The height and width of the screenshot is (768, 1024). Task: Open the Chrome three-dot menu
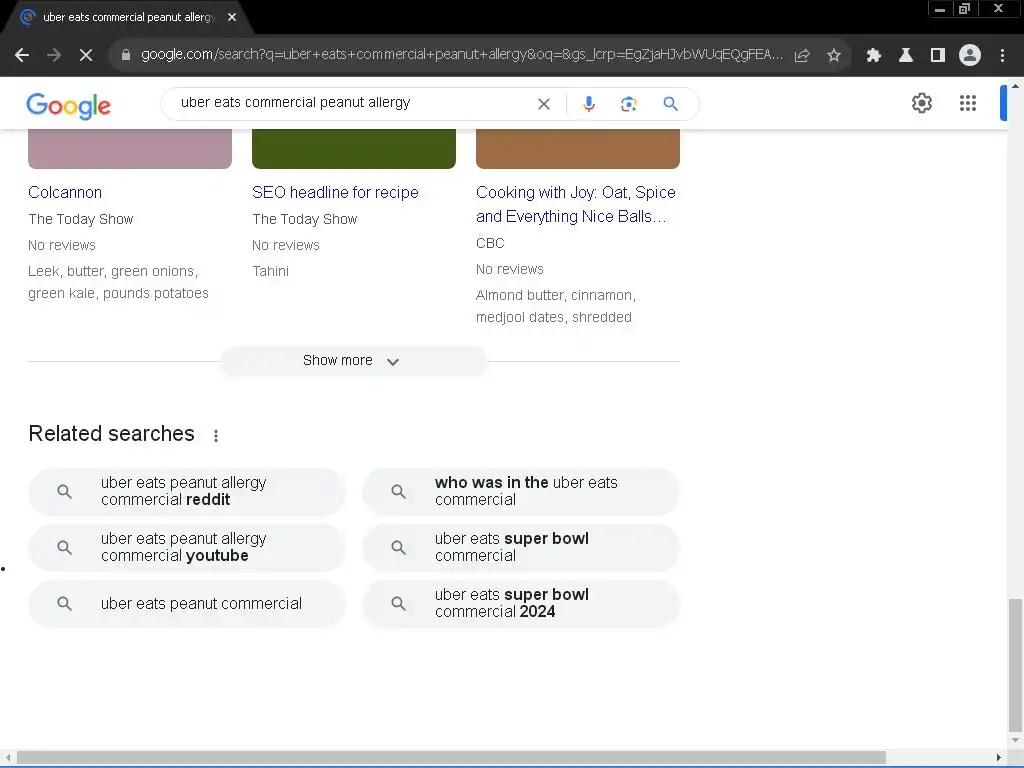[x=1002, y=56]
